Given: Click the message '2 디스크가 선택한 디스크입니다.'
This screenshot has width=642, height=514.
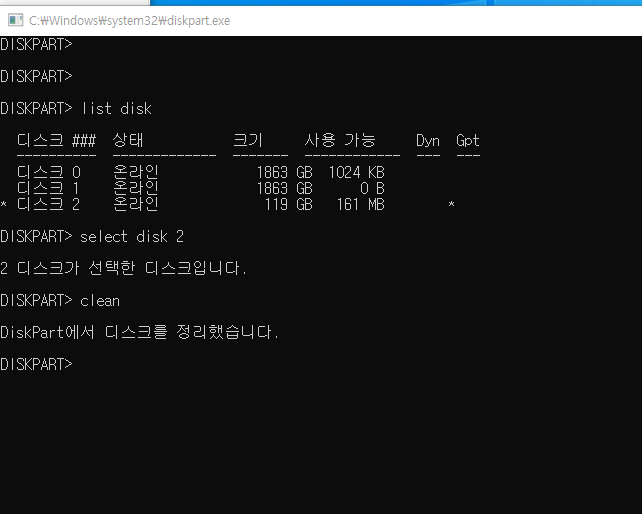Looking at the screenshot, I should [x=123, y=268].
